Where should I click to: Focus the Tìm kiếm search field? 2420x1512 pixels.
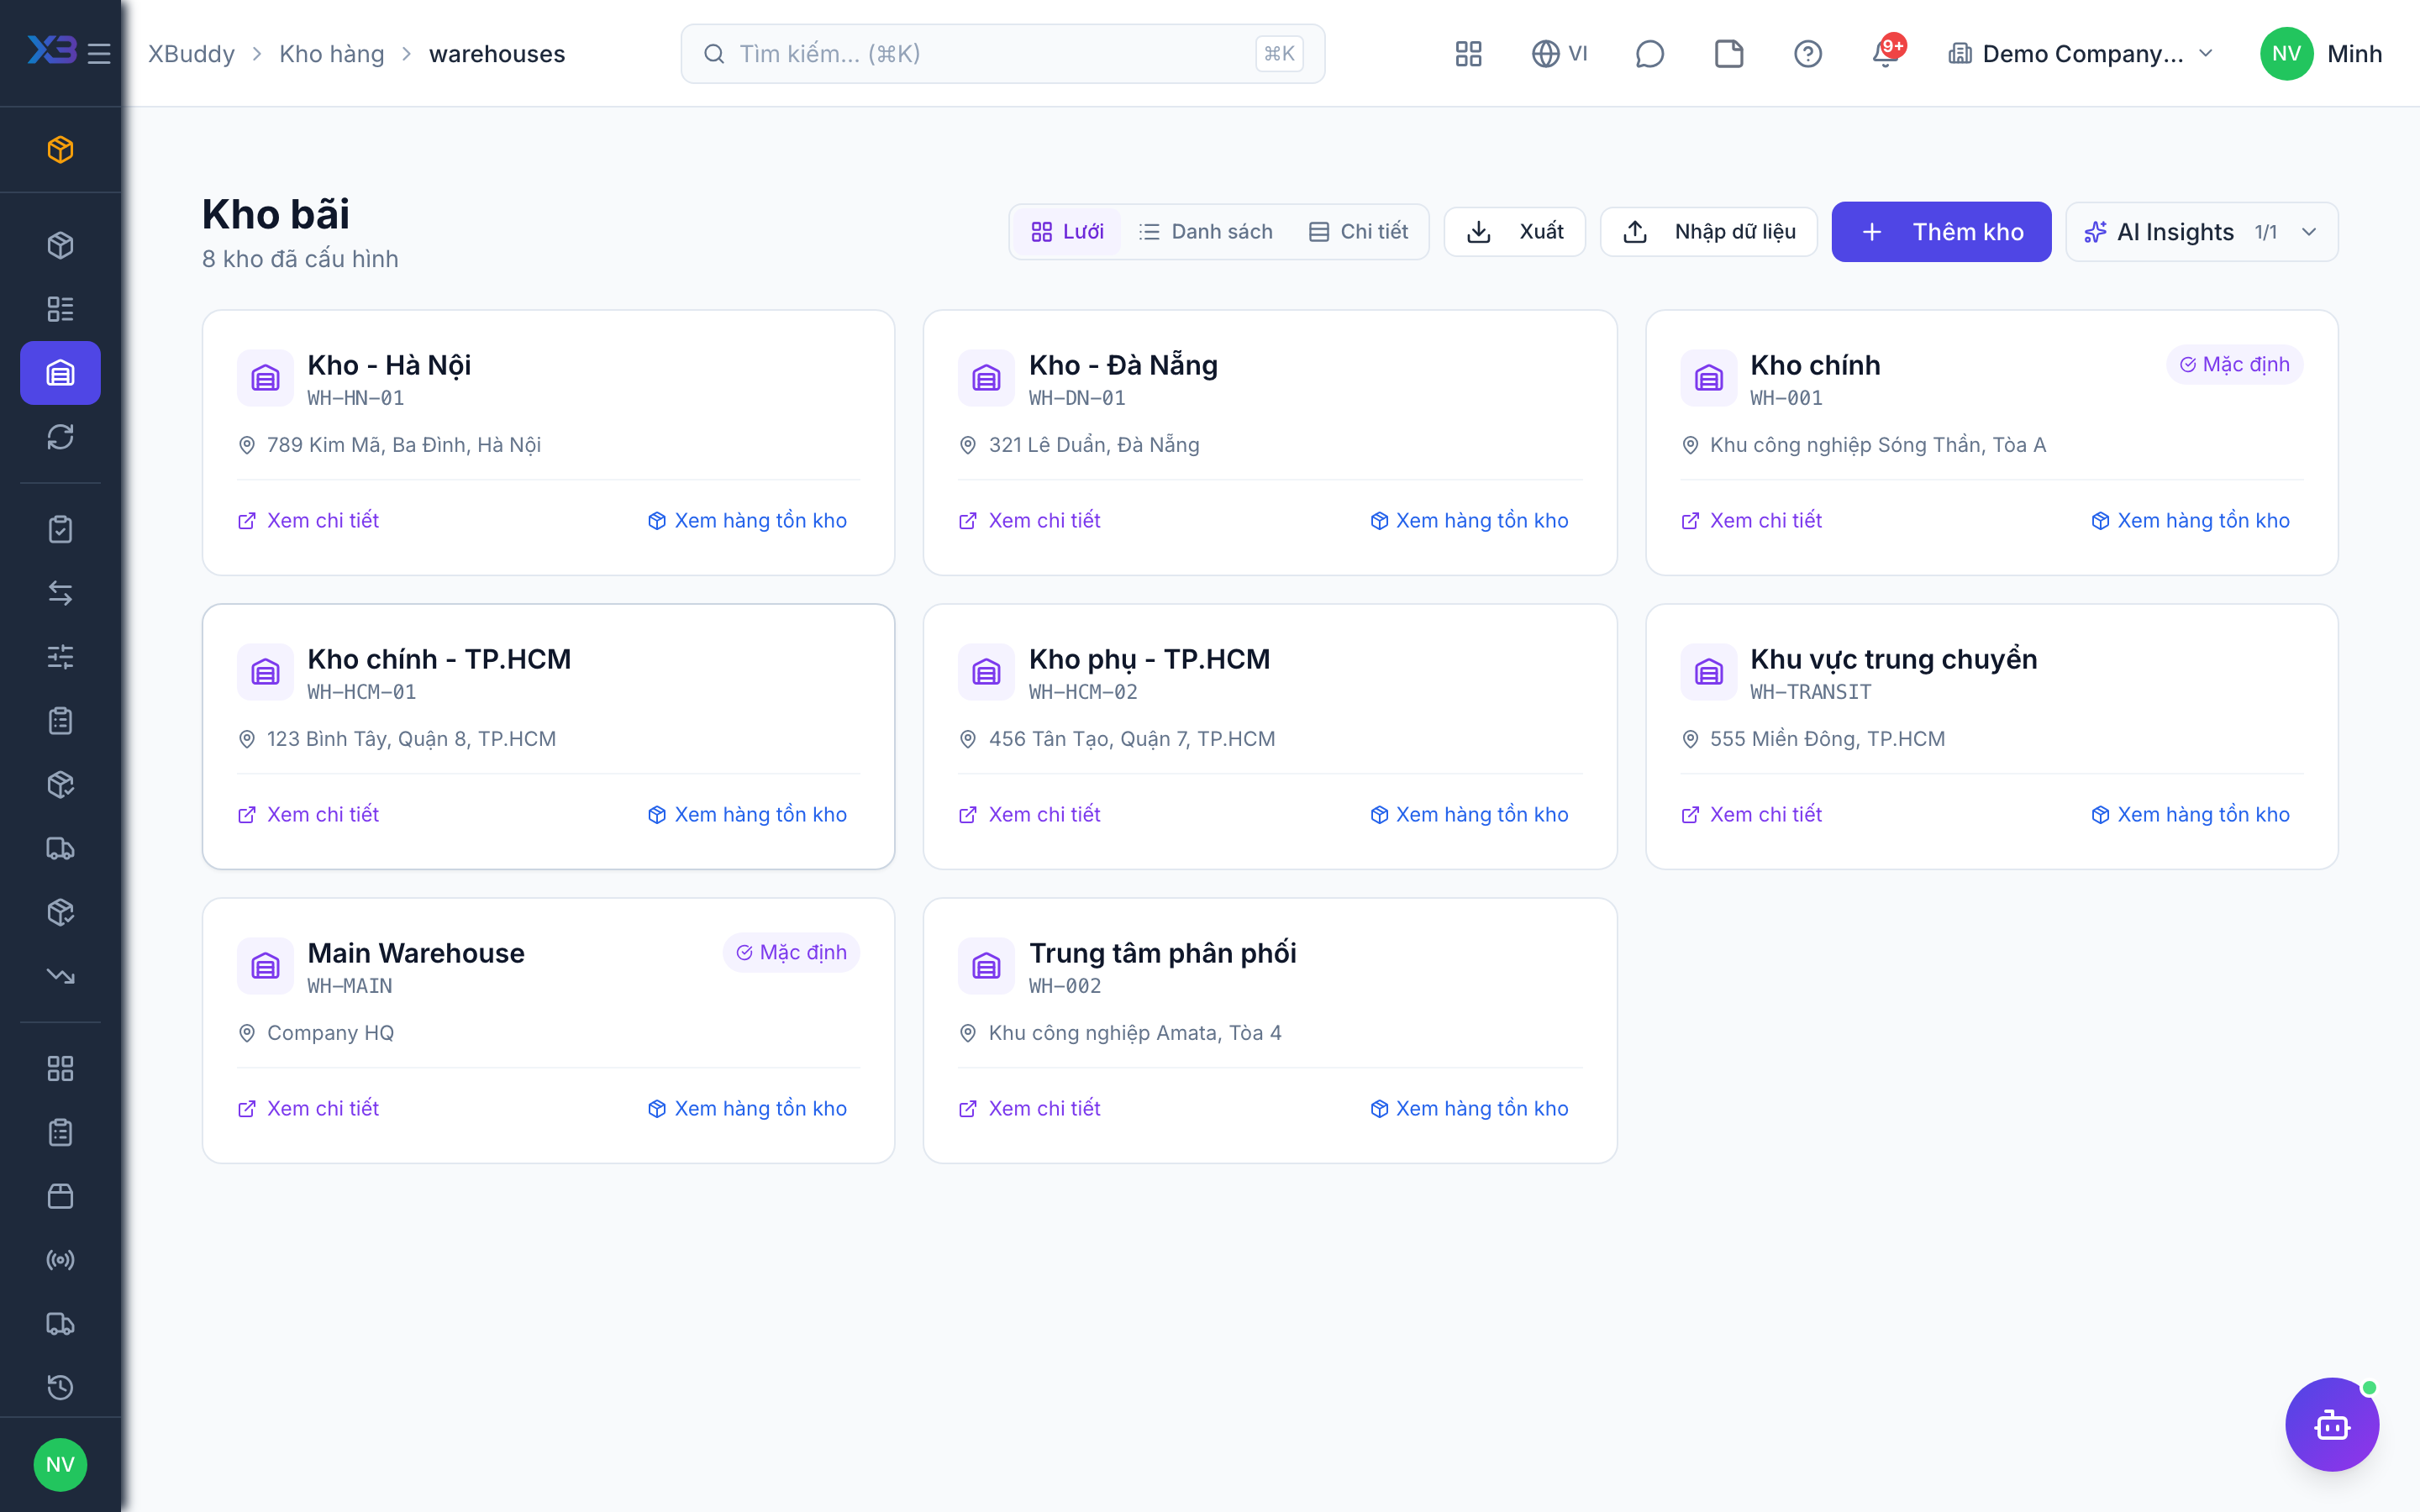[x=1002, y=53]
